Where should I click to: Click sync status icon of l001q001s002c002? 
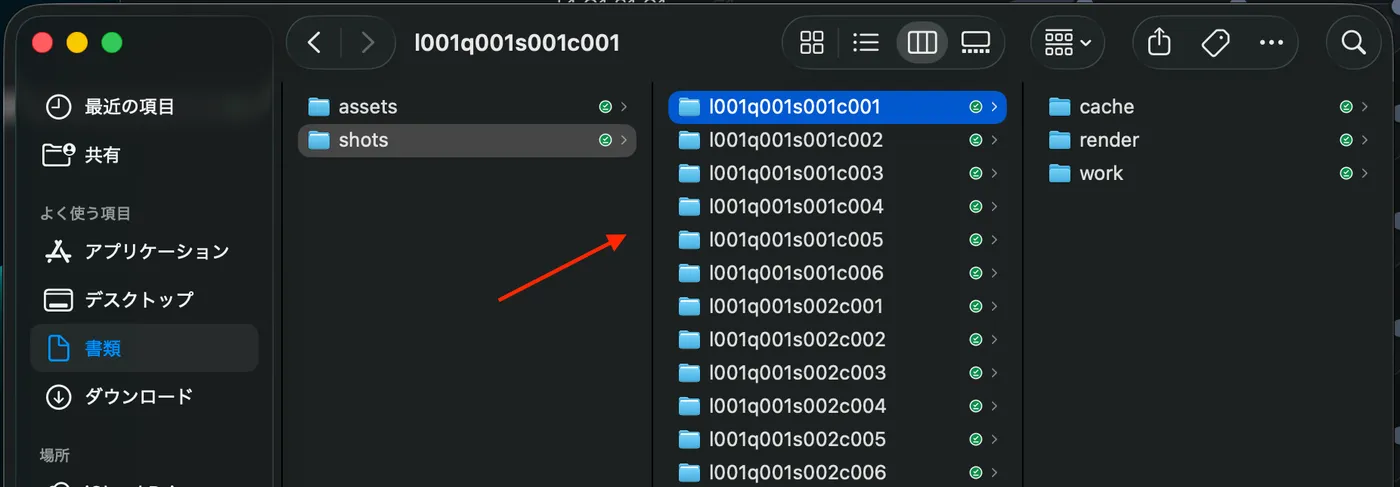(975, 339)
